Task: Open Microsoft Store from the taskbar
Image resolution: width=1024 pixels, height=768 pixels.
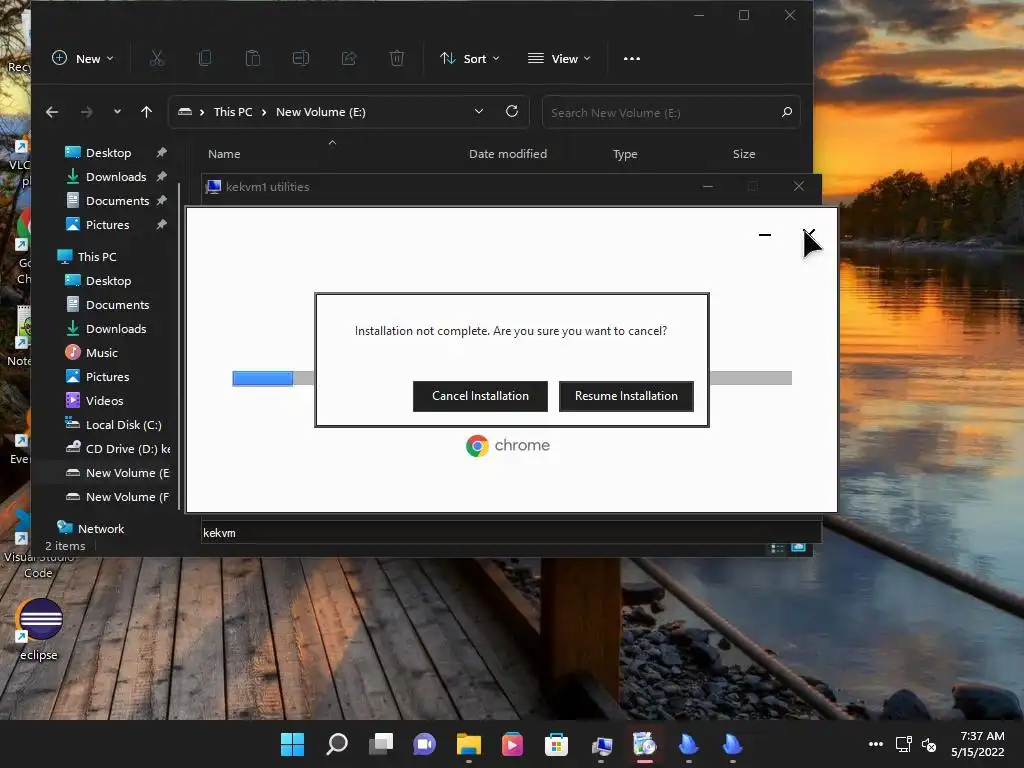Action: [x=556, y=744]
